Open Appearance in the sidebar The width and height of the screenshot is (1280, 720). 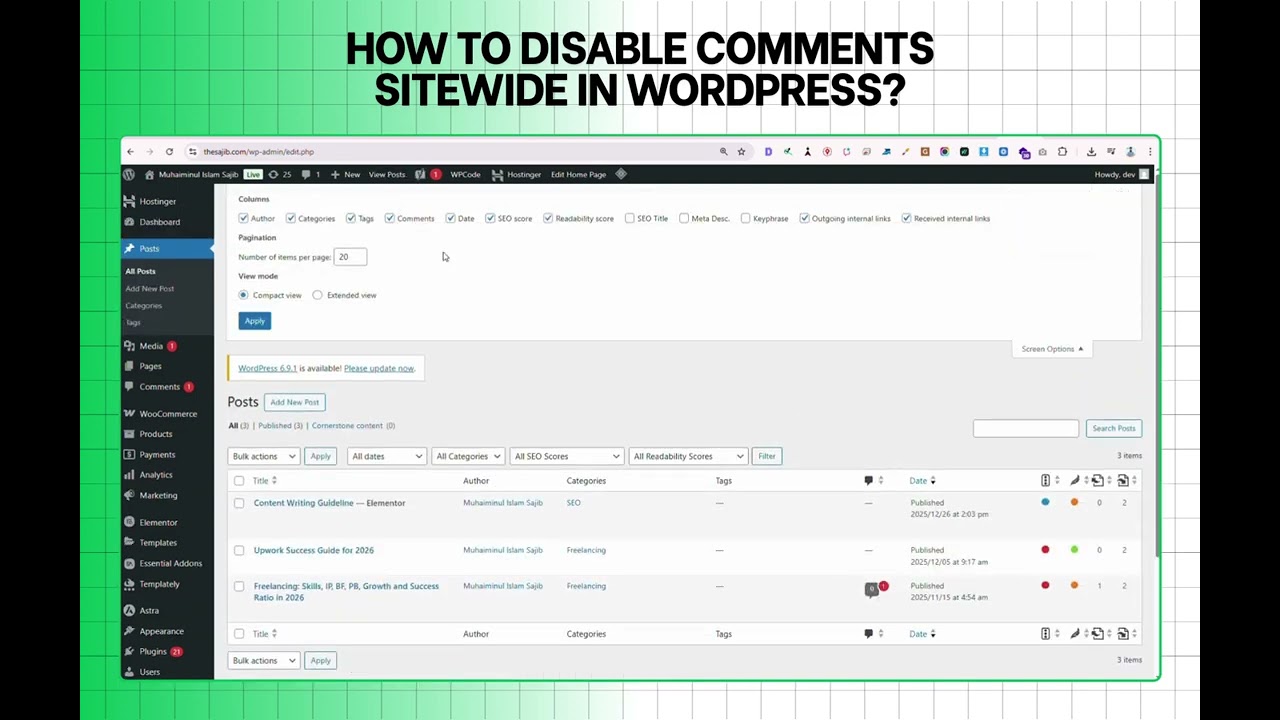[x=161, y=631]
